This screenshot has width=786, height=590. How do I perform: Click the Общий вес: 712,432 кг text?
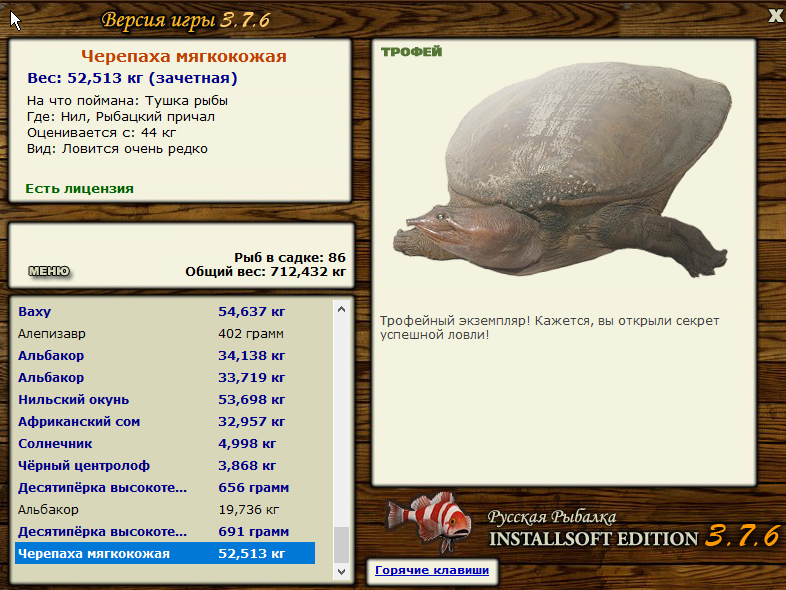[x=265, y=272]
